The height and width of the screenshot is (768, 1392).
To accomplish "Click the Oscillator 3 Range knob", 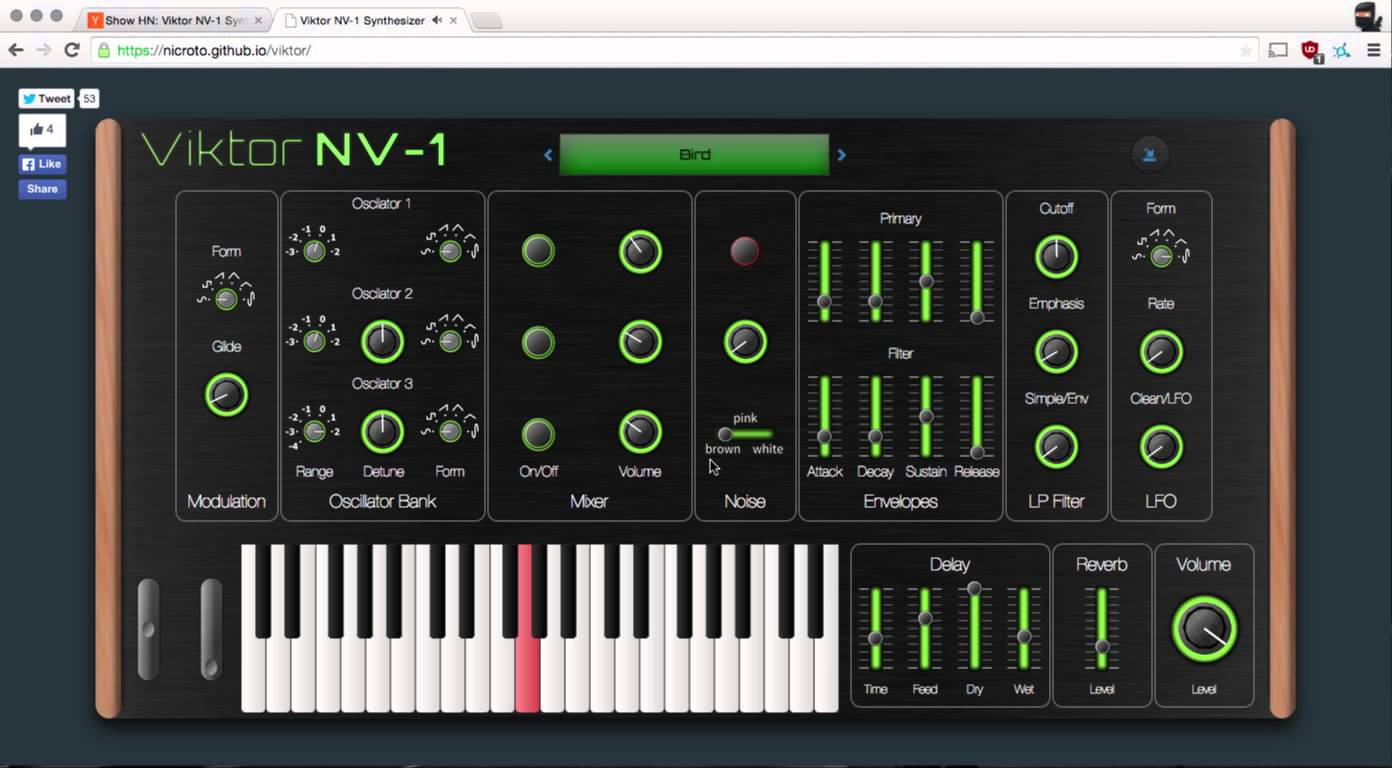I will click(x=314, y=431).
